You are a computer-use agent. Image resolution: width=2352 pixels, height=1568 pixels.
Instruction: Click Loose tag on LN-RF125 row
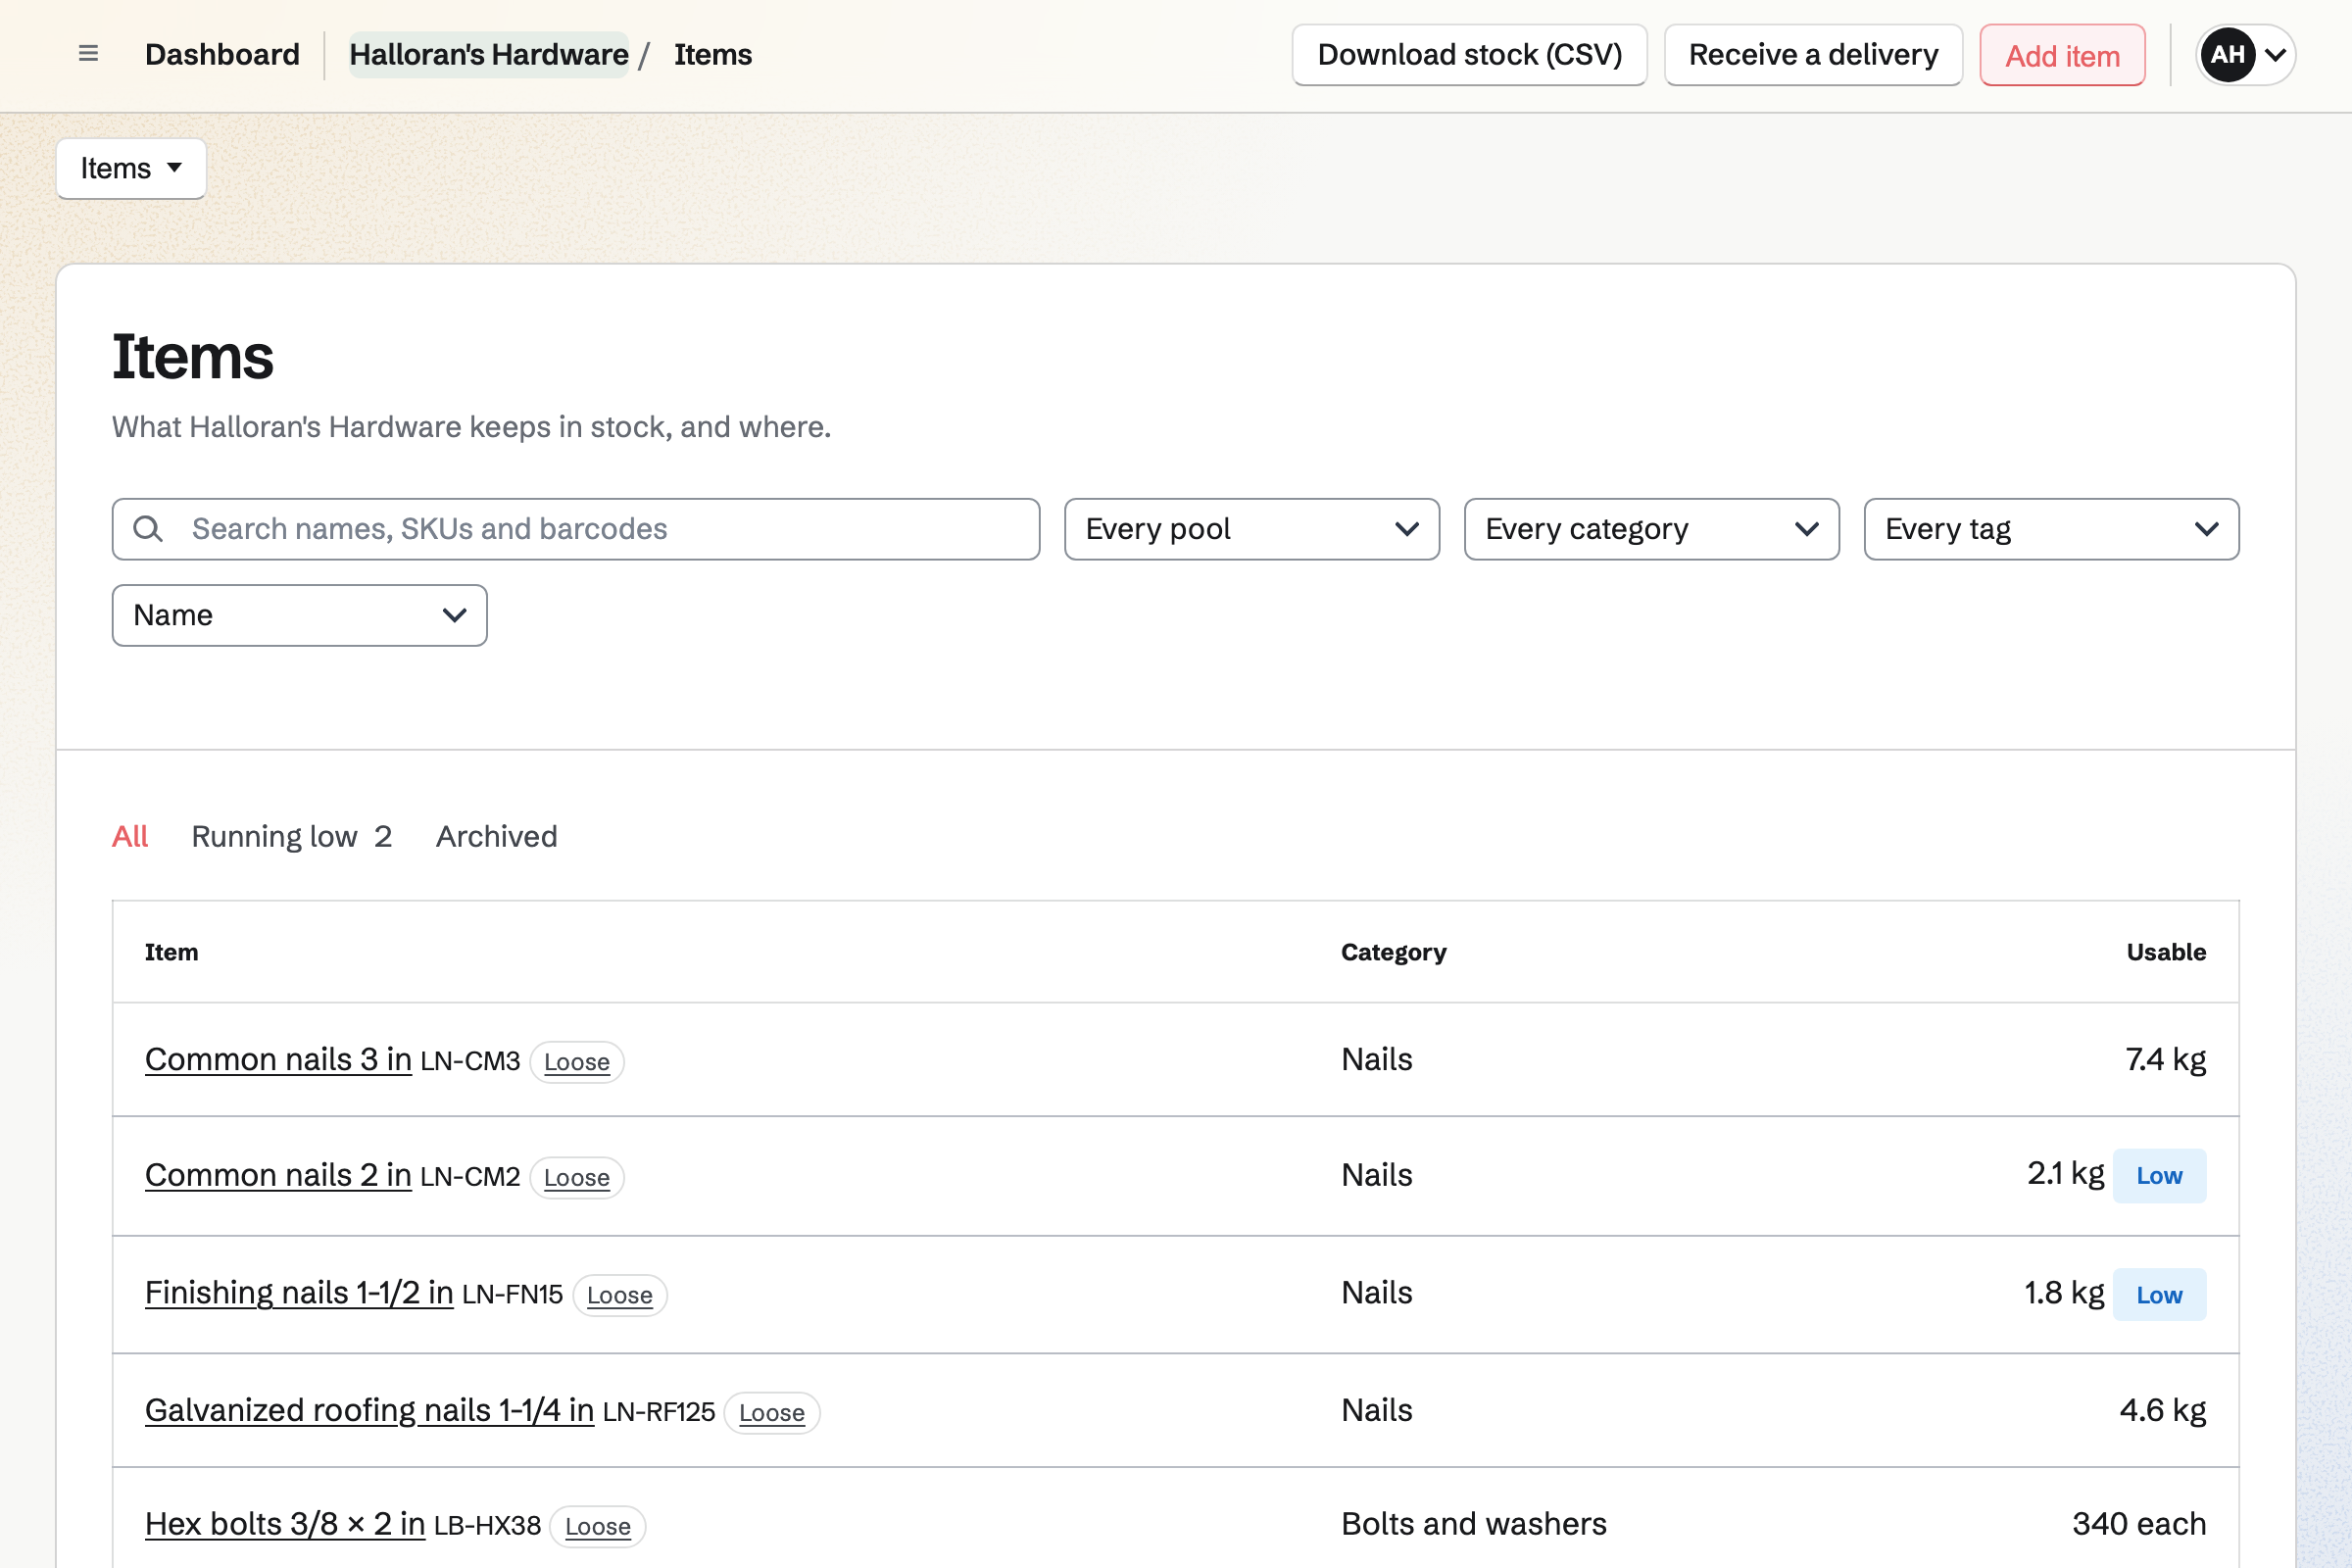coord(772,1413)
